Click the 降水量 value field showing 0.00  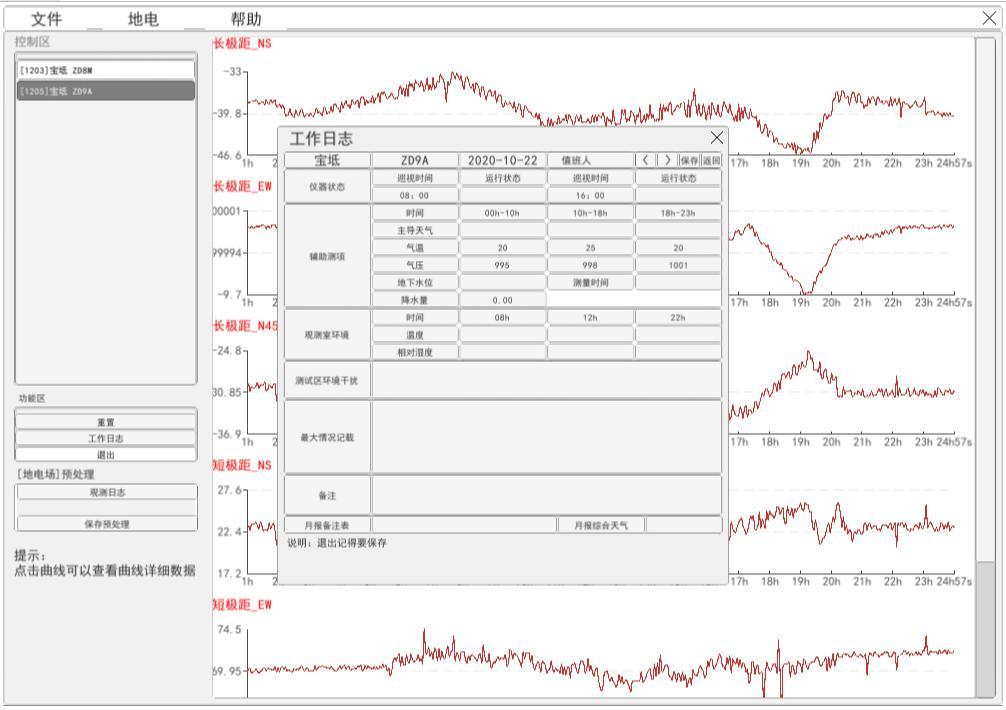click(x=502, y=299)
